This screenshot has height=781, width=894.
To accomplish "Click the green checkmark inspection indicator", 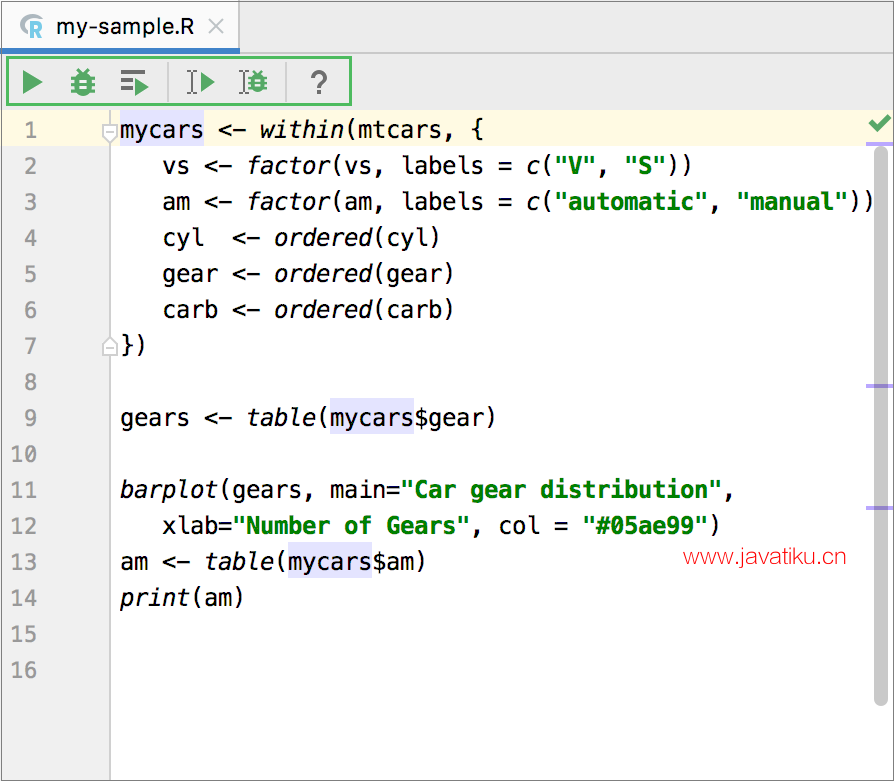I will click(x=879, y=124).
